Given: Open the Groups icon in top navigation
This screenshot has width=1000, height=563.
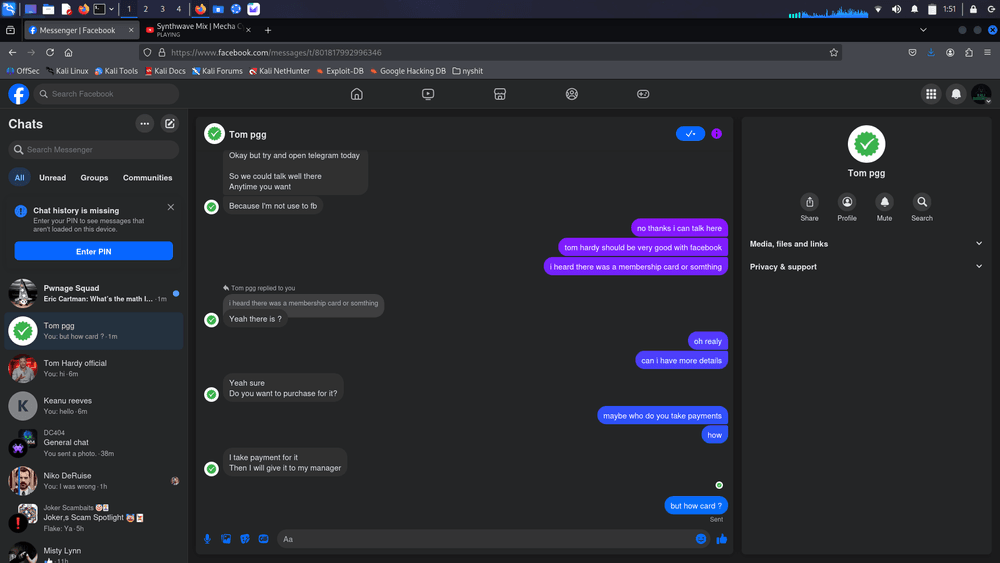Looking at the screenshot, I should (571, 94).
